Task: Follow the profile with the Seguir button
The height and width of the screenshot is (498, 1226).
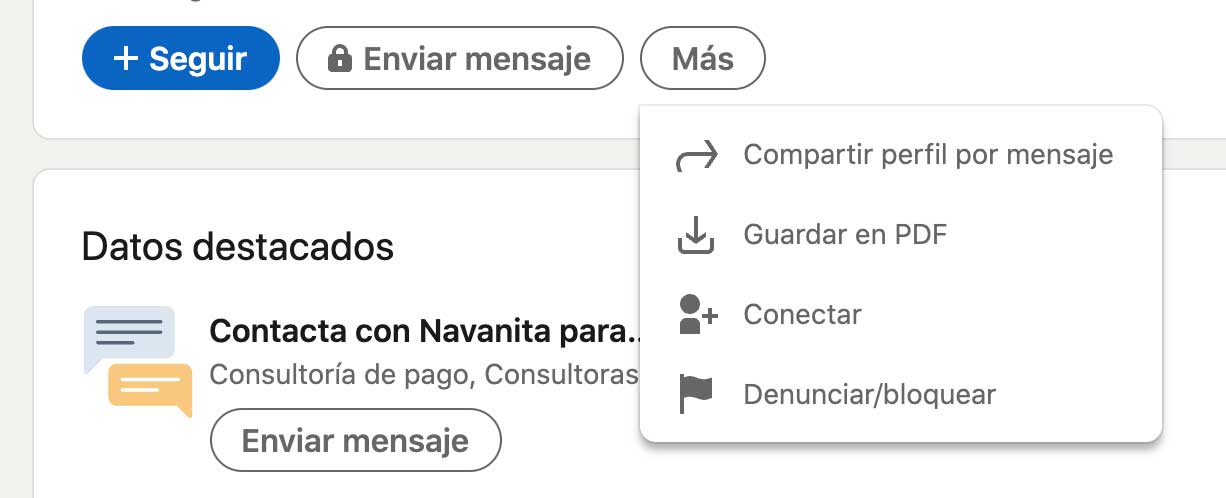Action: (180, 59)
